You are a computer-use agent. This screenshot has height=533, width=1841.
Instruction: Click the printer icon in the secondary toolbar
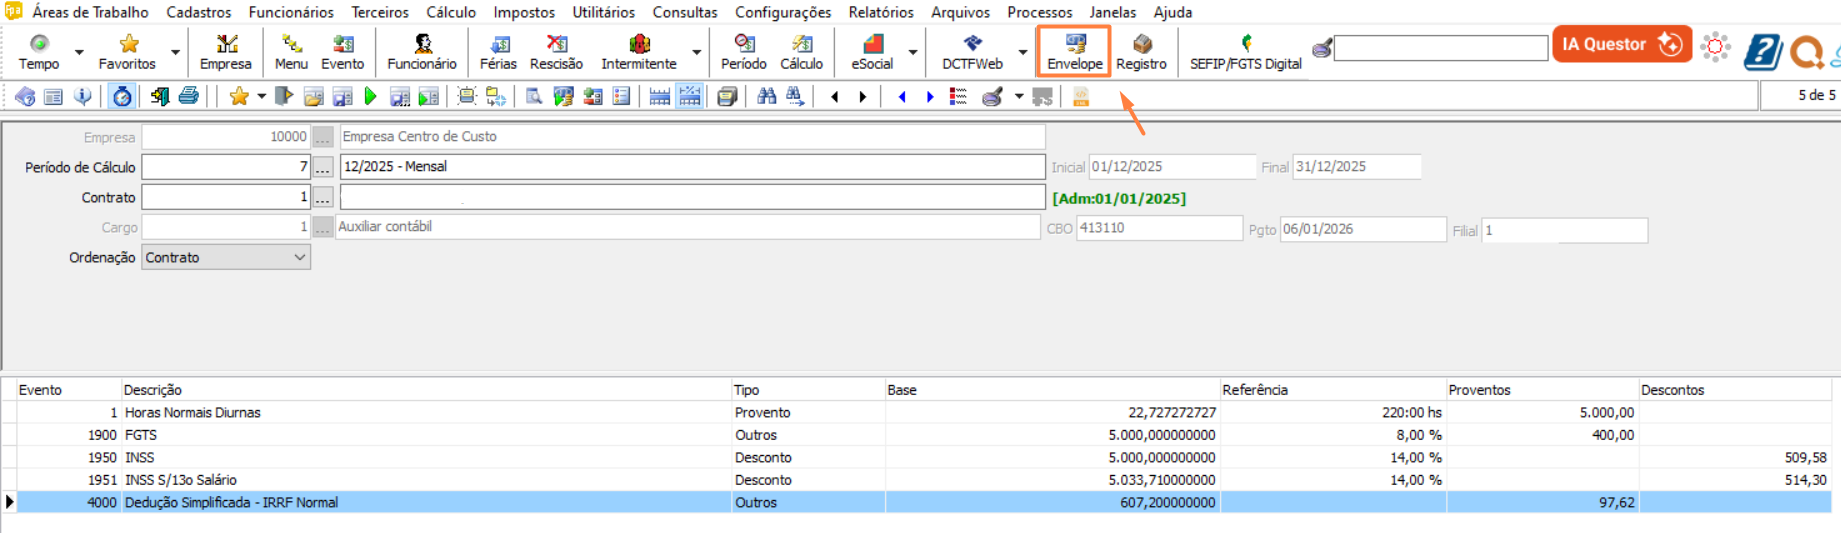coord(188,97)
